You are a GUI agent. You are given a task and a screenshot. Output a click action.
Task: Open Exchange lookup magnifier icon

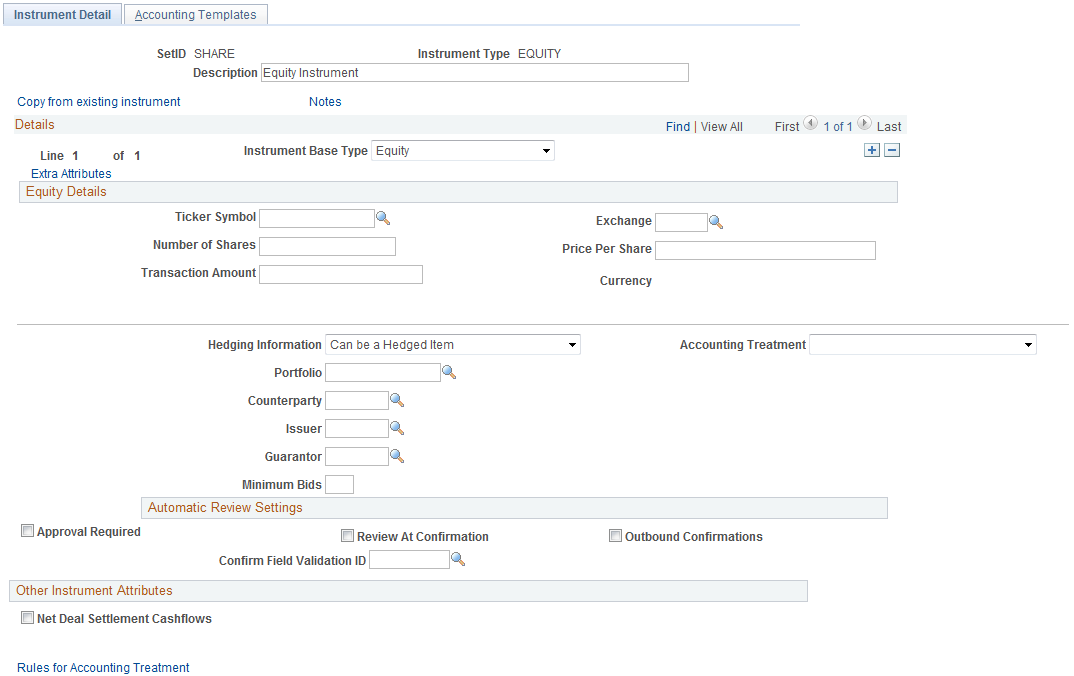[x=716, y=222]
